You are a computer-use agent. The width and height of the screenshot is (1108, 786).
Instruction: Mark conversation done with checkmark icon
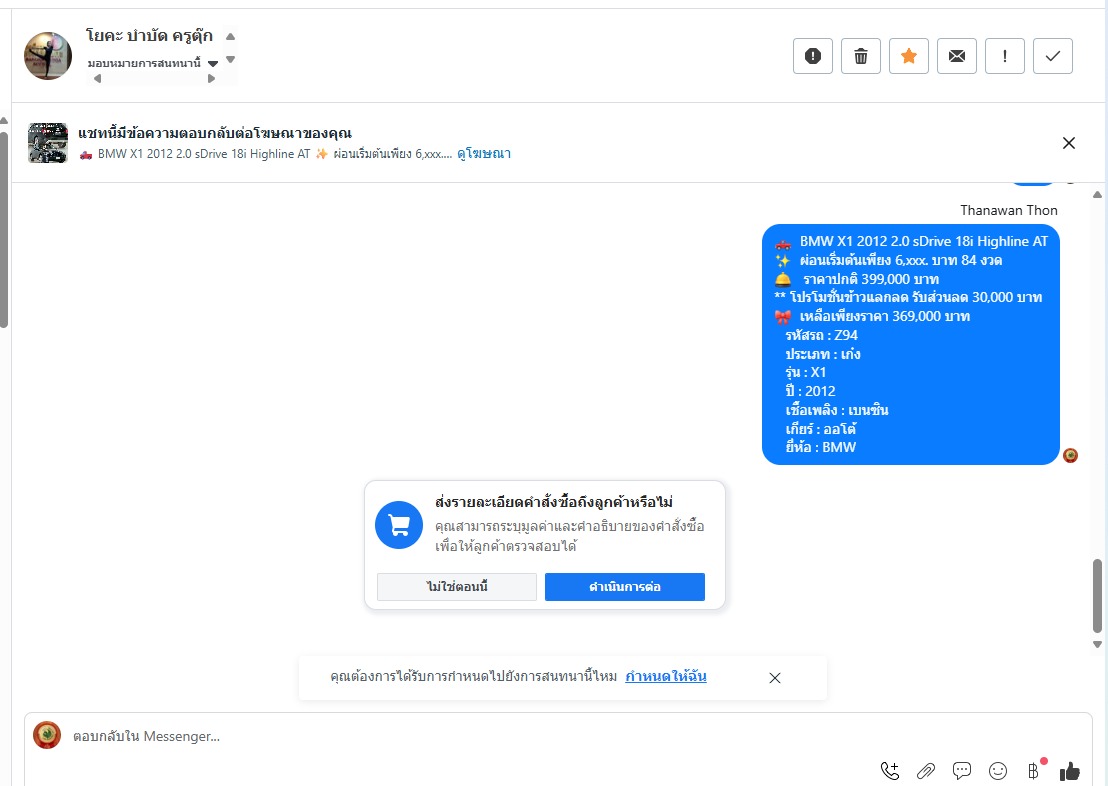[x=1053, y=56]
